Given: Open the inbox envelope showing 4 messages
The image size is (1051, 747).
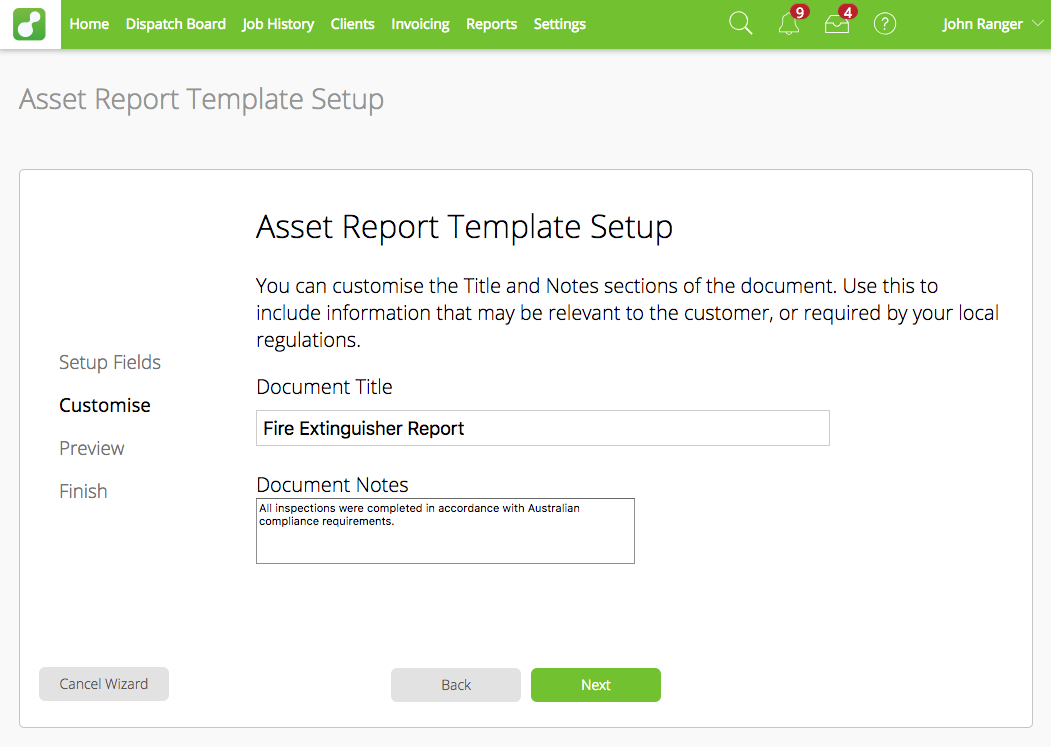Looking at the screenshot, I should pyautogui.click(x=836, y=24).
